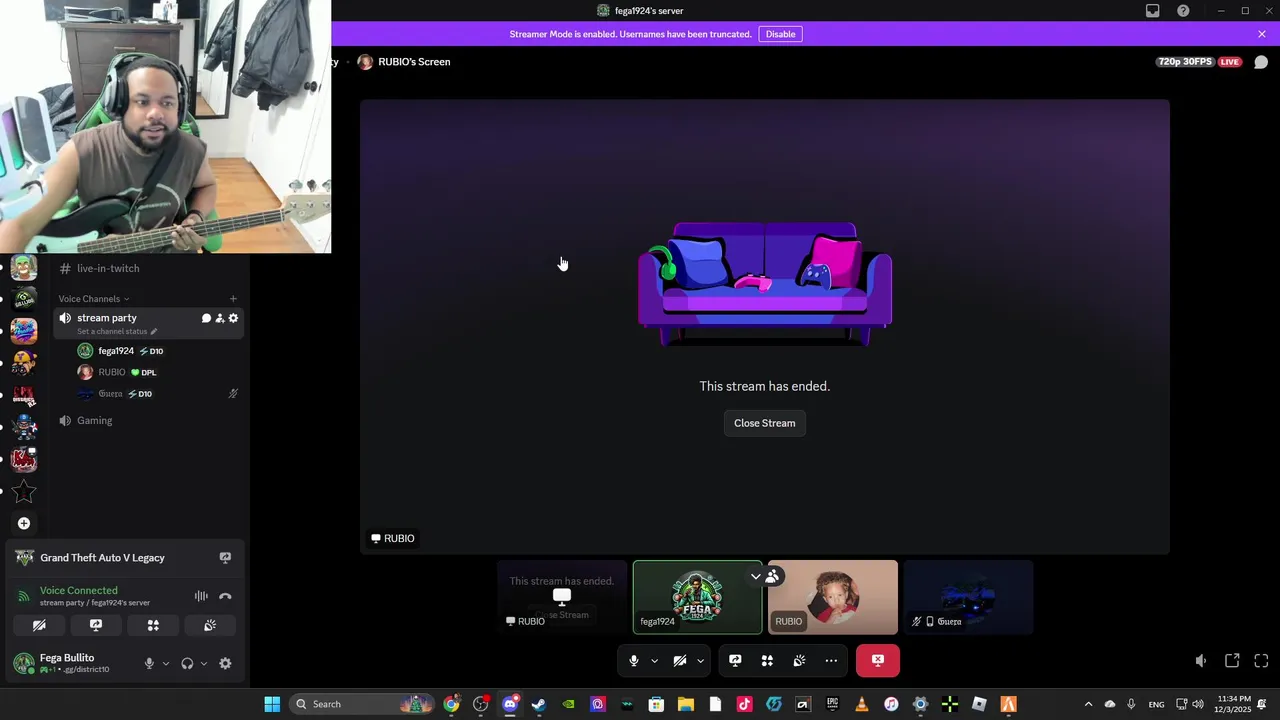This screenshot has height=720, width=1280.
Task: Toggle camera in the voice connected panel
Action: 39,625
